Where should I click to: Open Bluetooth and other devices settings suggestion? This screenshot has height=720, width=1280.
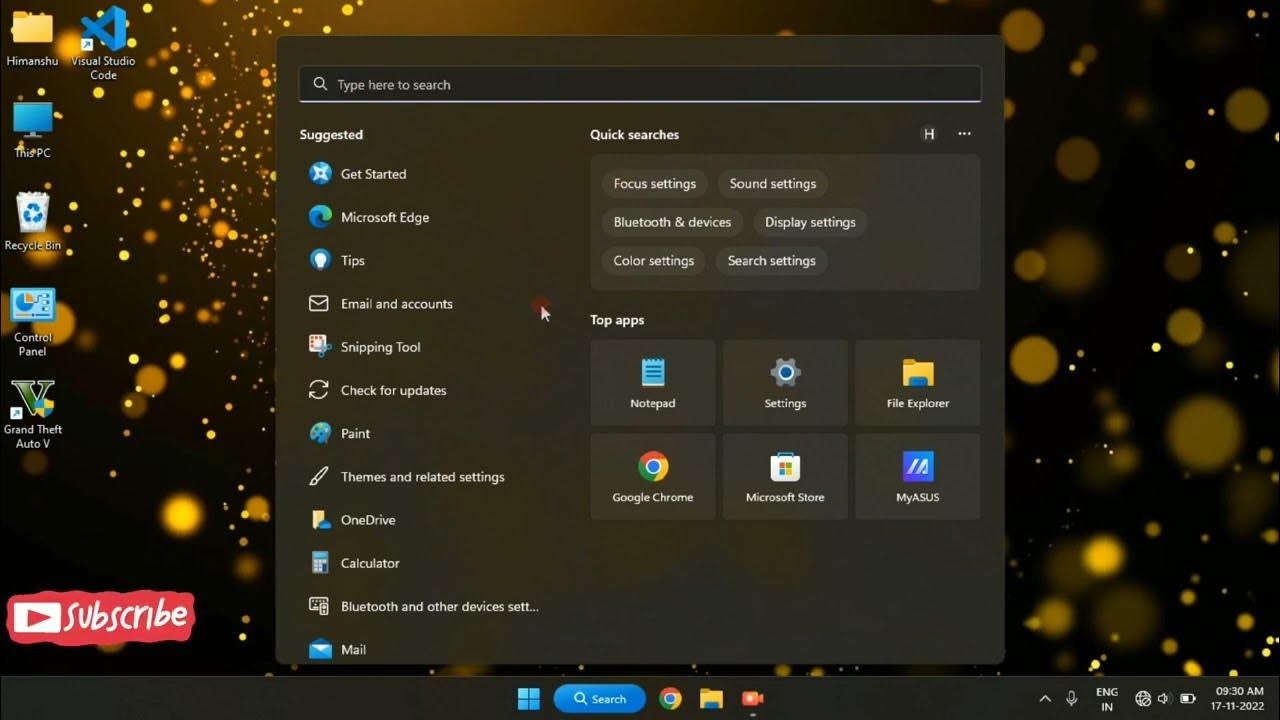click(x=425, y=606)
